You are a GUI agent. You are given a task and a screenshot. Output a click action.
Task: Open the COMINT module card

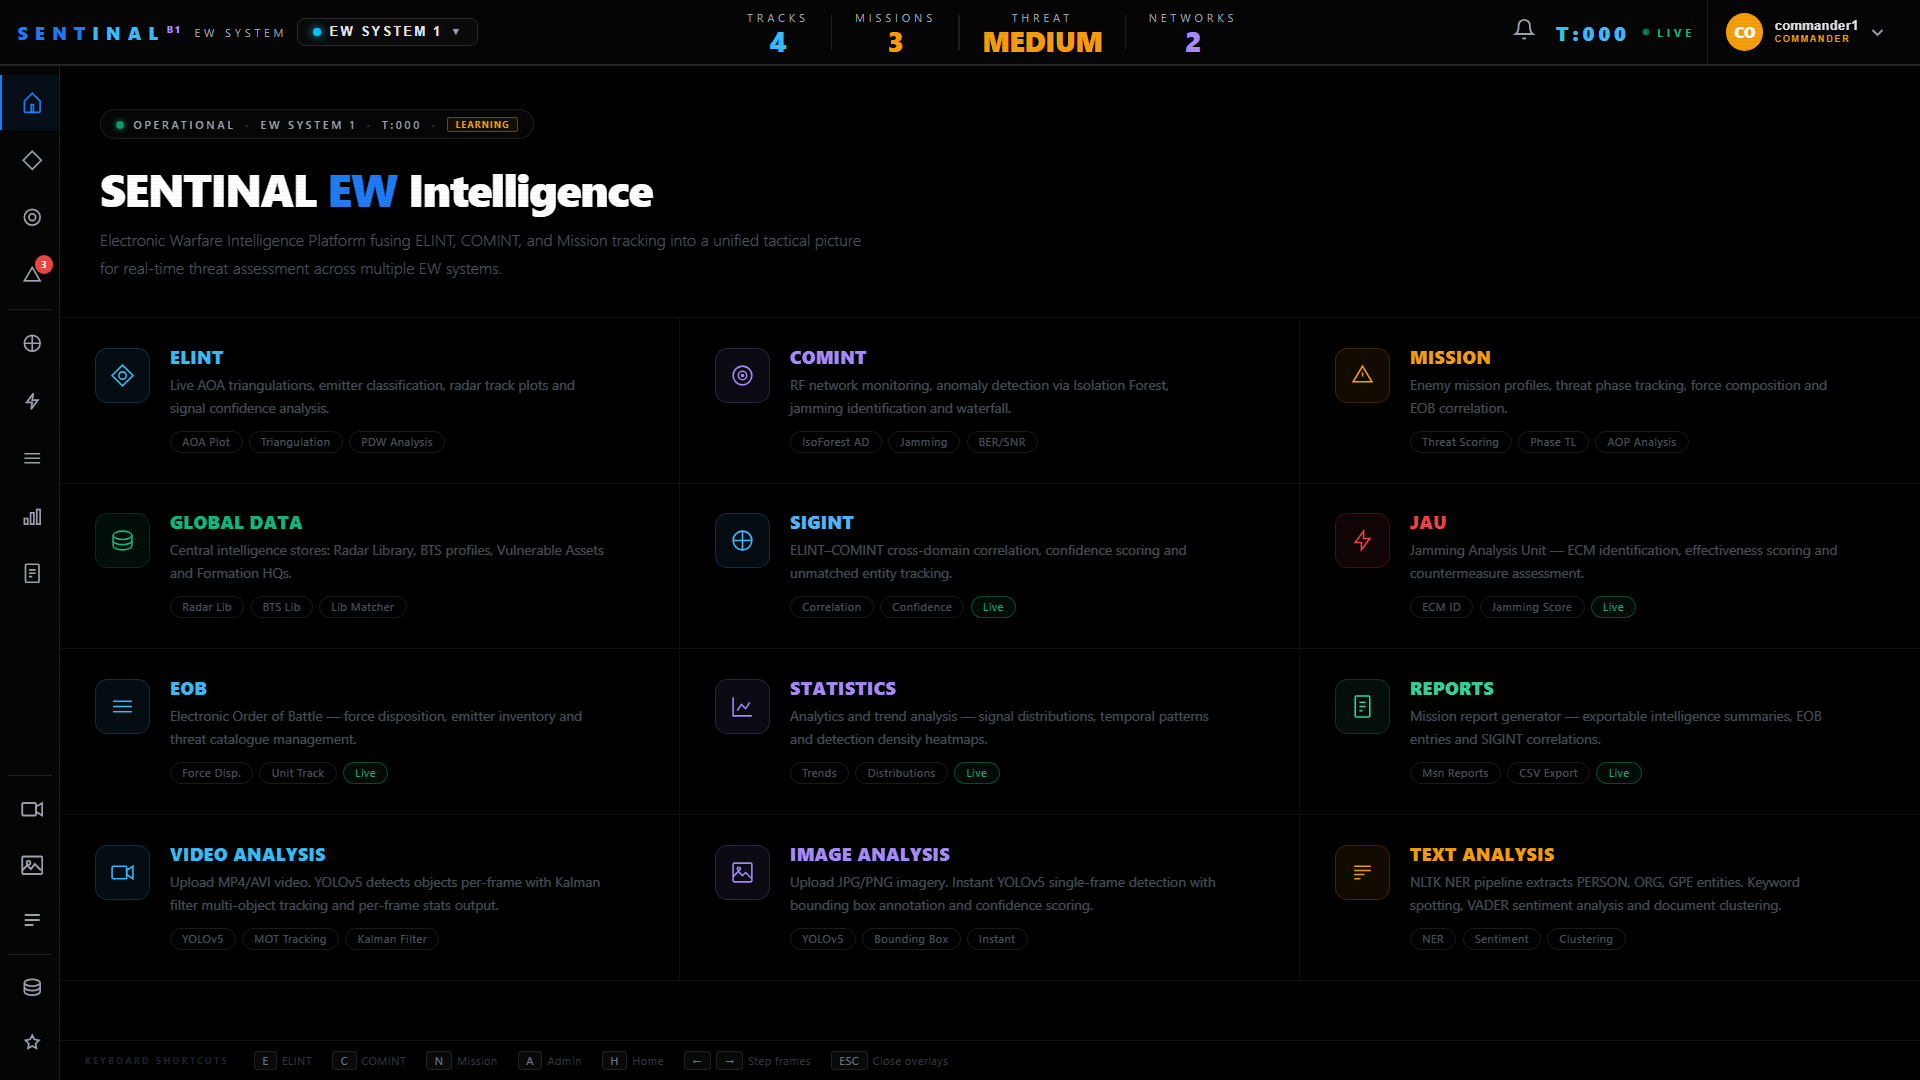[x=989, y=401]
